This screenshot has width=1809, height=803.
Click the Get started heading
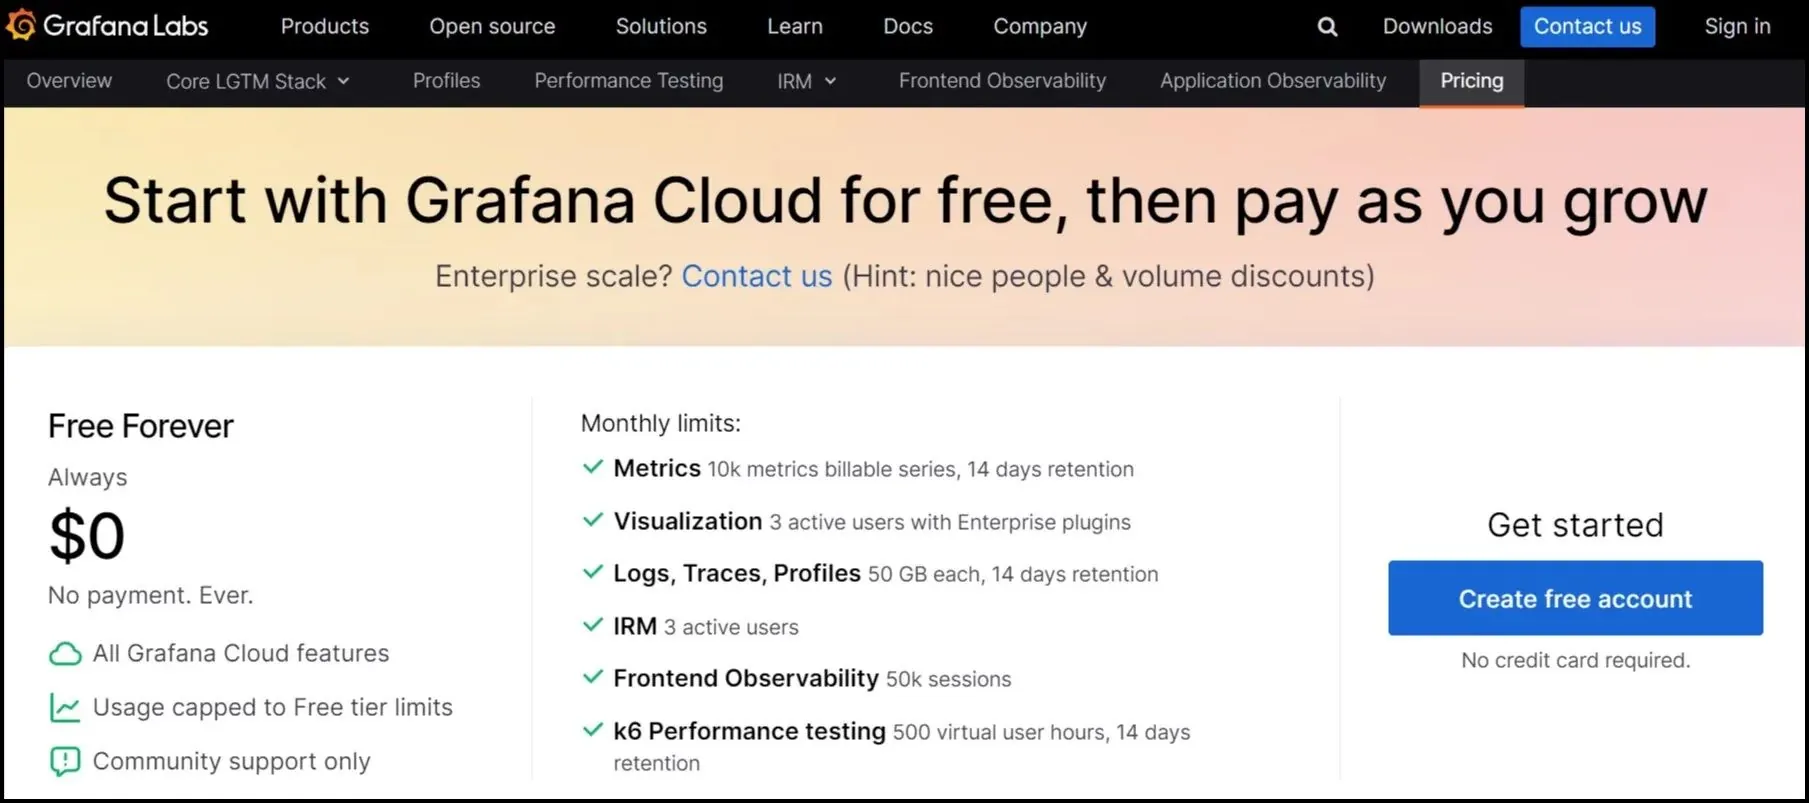pos(1575,525)
